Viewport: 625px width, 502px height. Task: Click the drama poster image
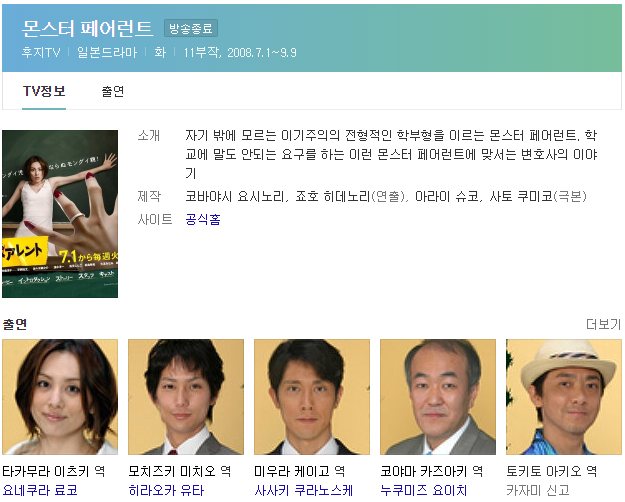60,214
